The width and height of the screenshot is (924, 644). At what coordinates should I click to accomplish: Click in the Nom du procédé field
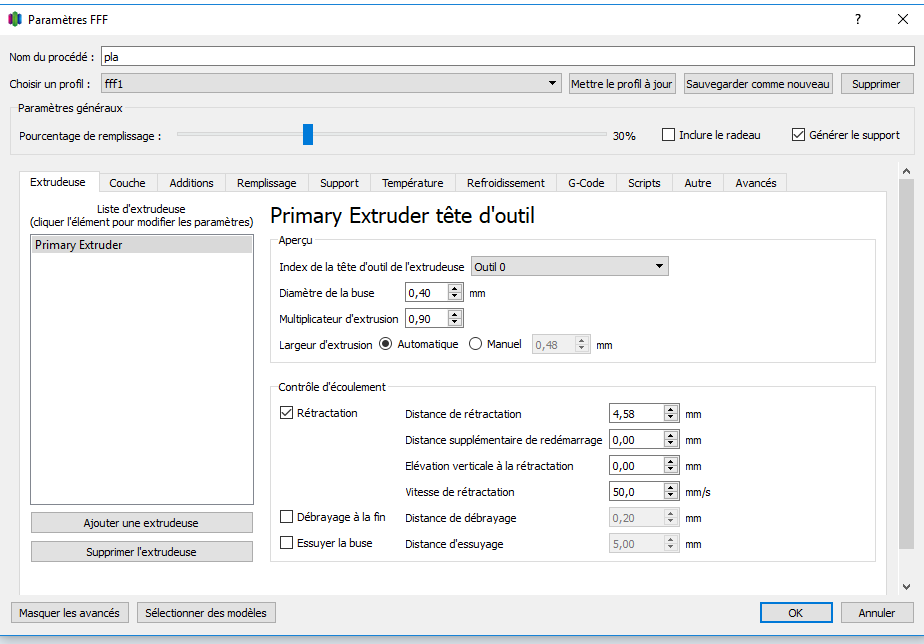pyautogui.click(x=507, y=57)
